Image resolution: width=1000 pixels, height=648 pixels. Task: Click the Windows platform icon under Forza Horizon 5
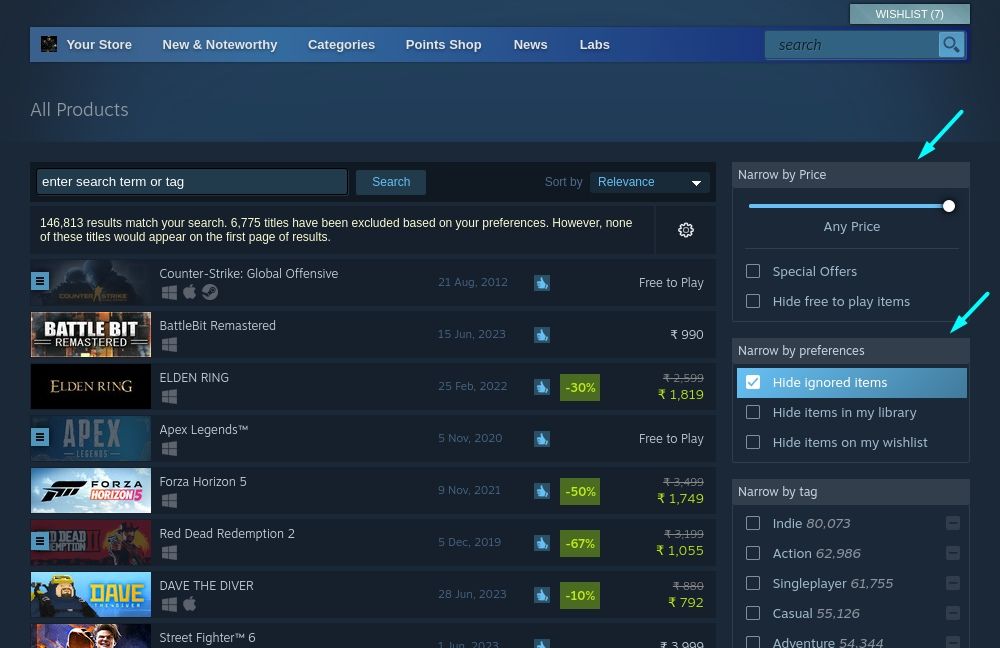[169, 501]
